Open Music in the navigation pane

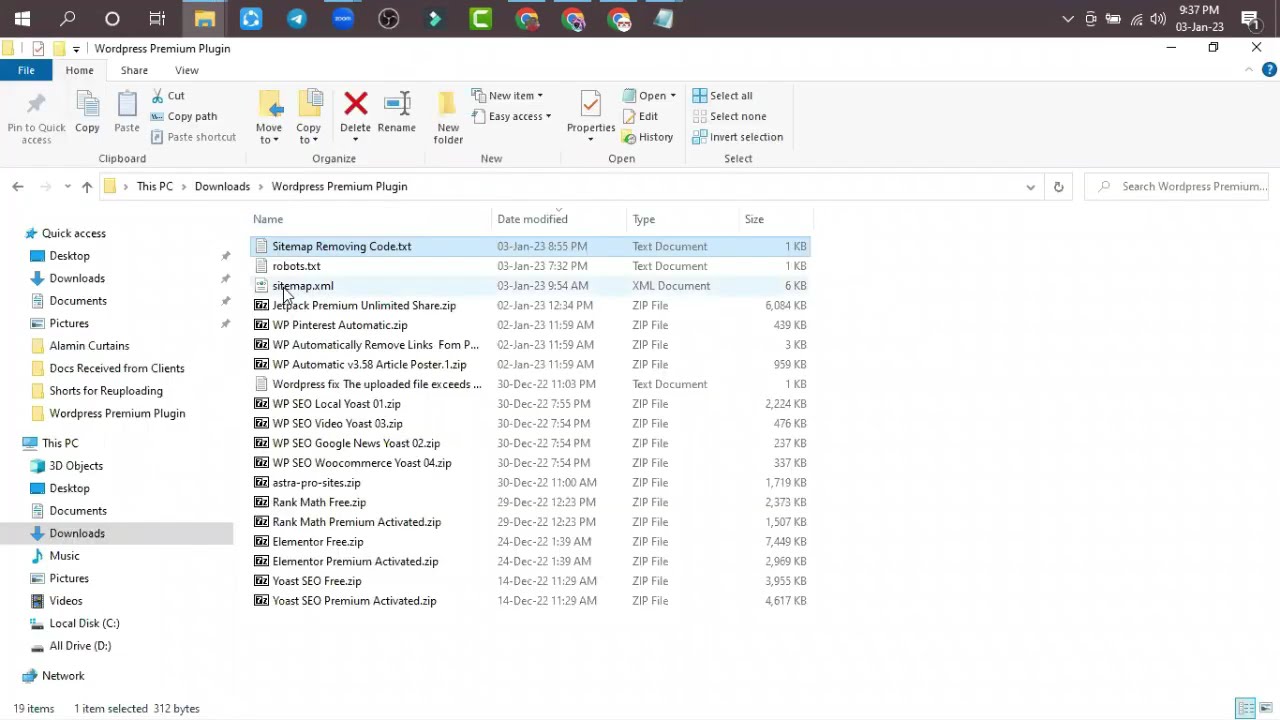coord(64,555)
